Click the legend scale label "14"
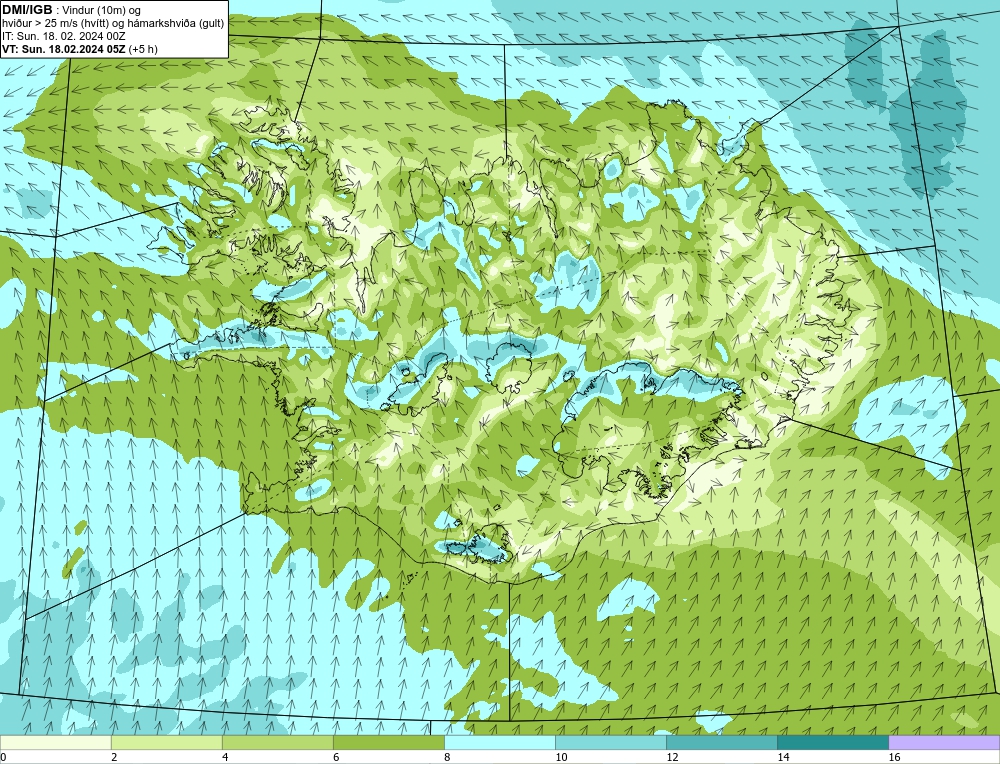Viewport: 1000px width, 764px height. (x=783, y=757)
